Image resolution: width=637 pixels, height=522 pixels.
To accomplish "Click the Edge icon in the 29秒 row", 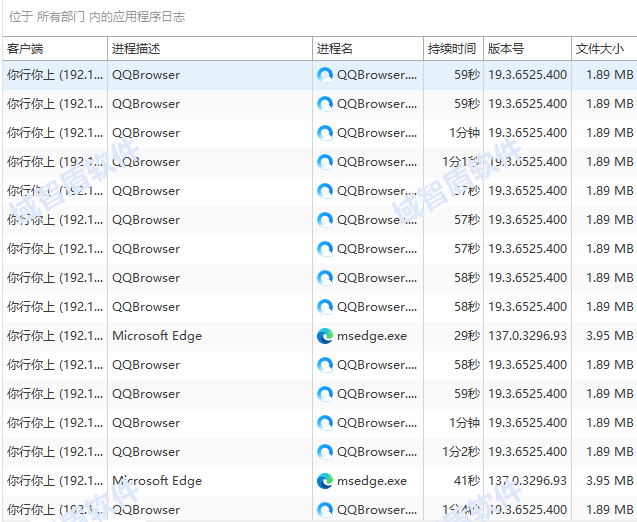I will point(325,336).
